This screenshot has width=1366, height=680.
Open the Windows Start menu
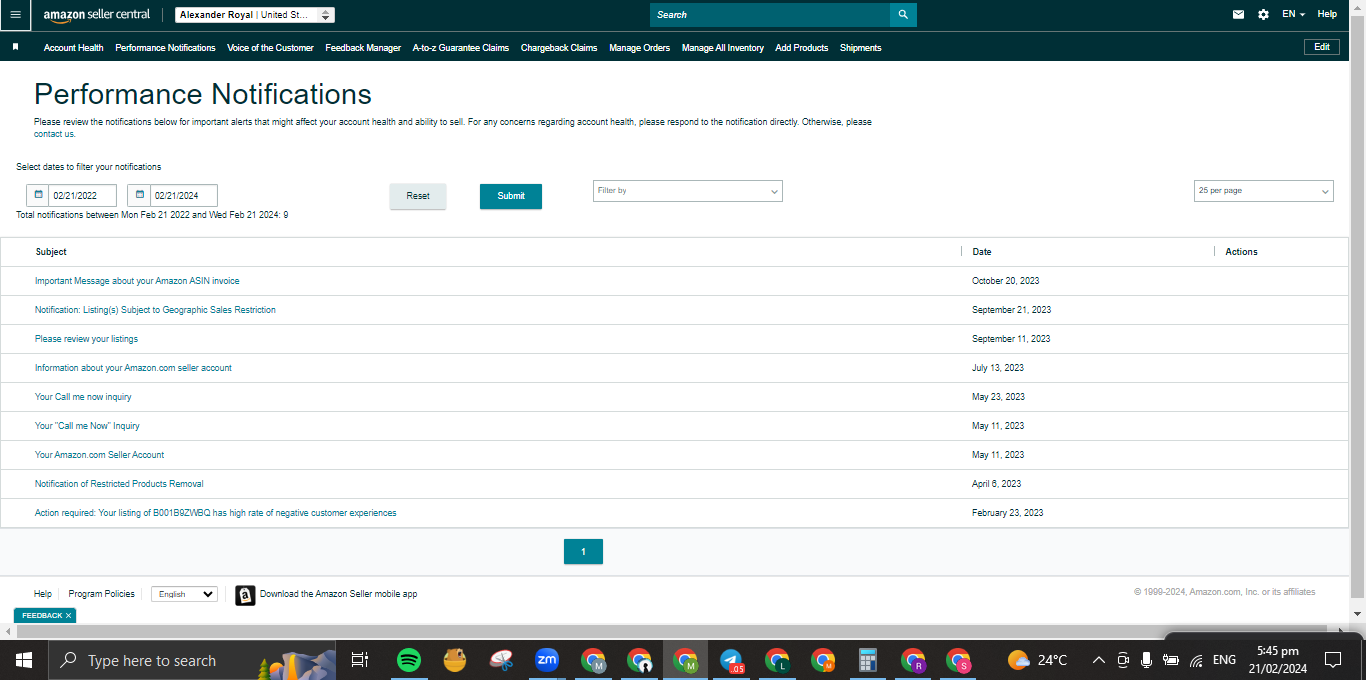[x=24, y=660]
